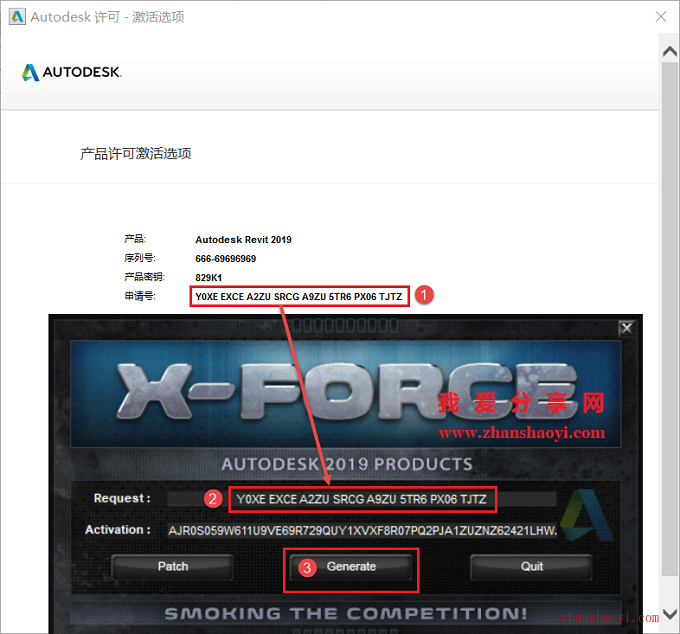Viewport: 680px width, 634px height.
Task: Close the X-Force keygen window
Action: (x=627, y=328)
